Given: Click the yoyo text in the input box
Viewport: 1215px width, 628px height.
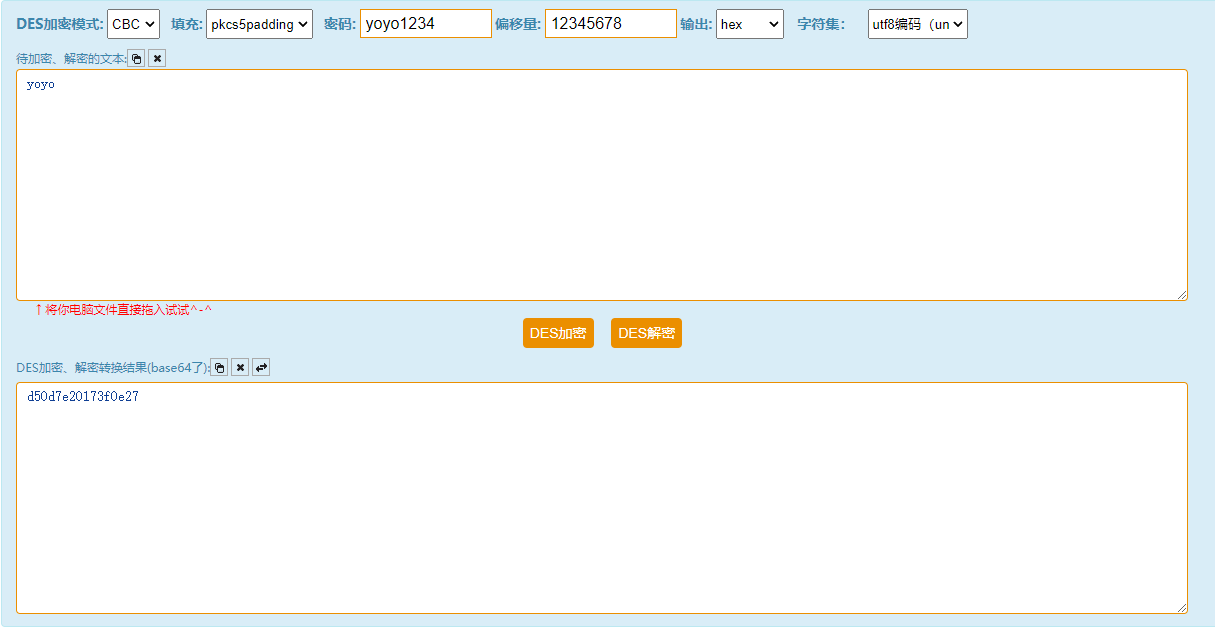Looking at the screenshot, I should tap(38, 84).
